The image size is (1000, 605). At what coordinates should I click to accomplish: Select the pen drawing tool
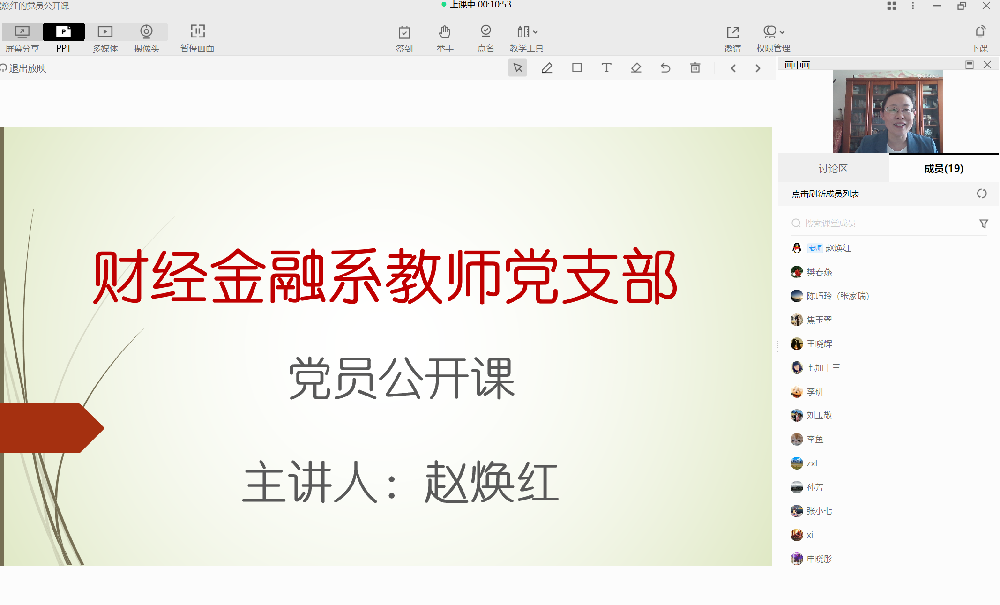(x=547, y=68)
